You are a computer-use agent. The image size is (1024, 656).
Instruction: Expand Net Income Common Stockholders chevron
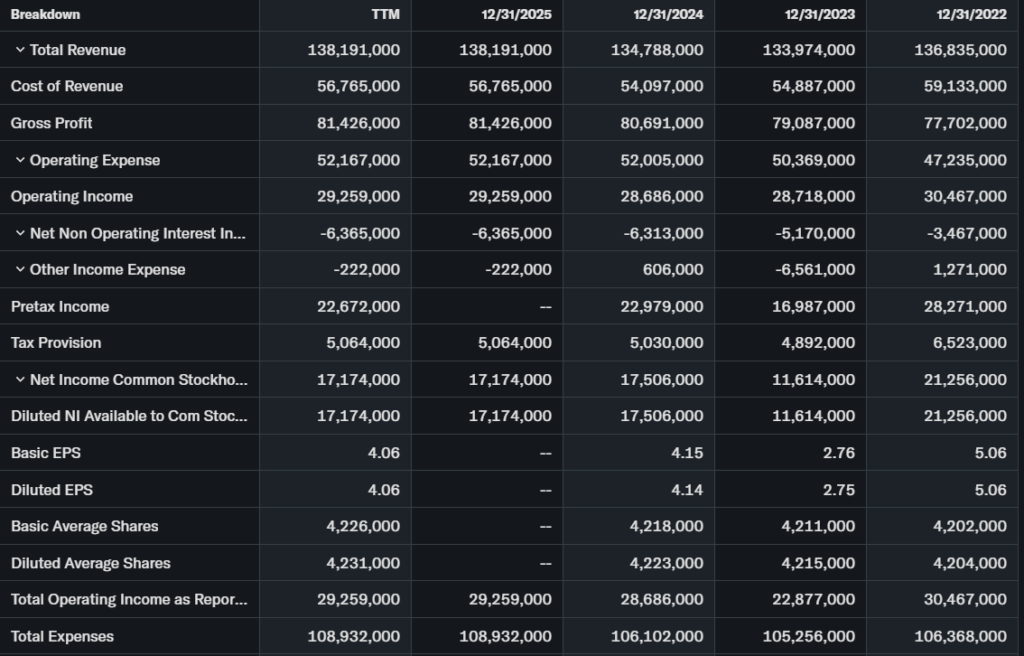[x=20, y=380]
